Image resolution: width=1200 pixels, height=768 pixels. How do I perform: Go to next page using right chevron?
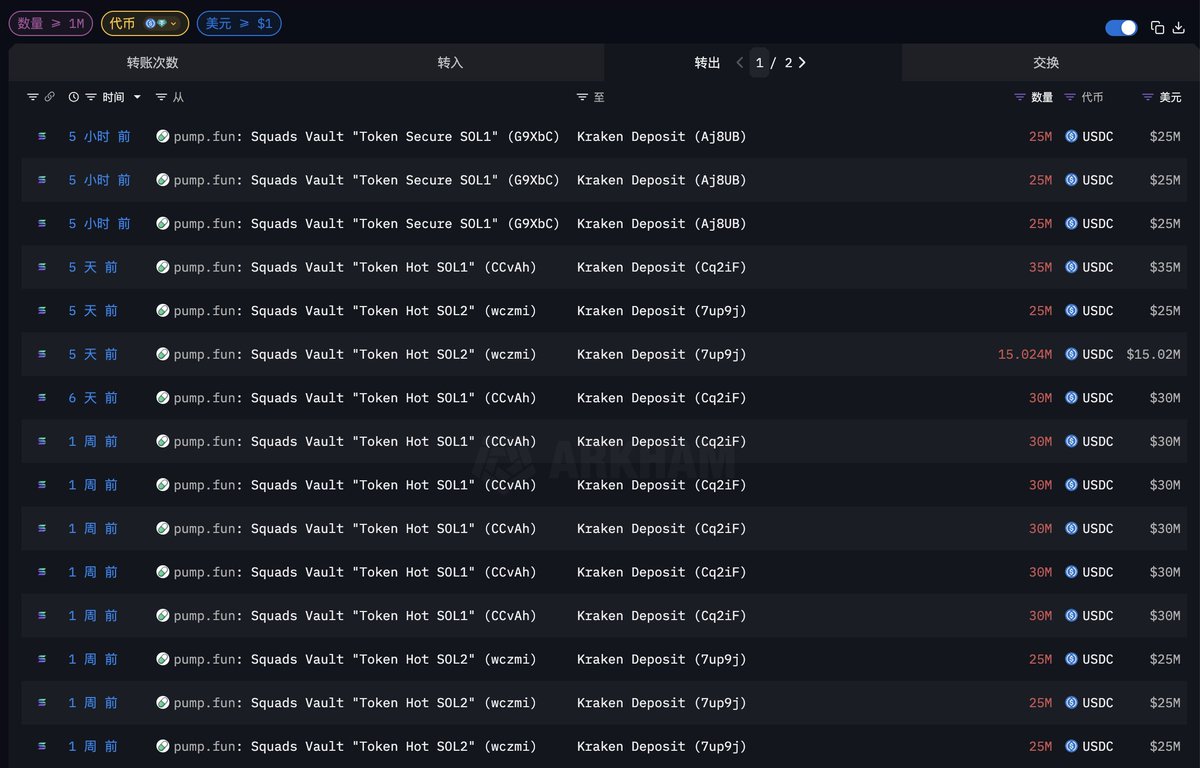pos(802,62)
